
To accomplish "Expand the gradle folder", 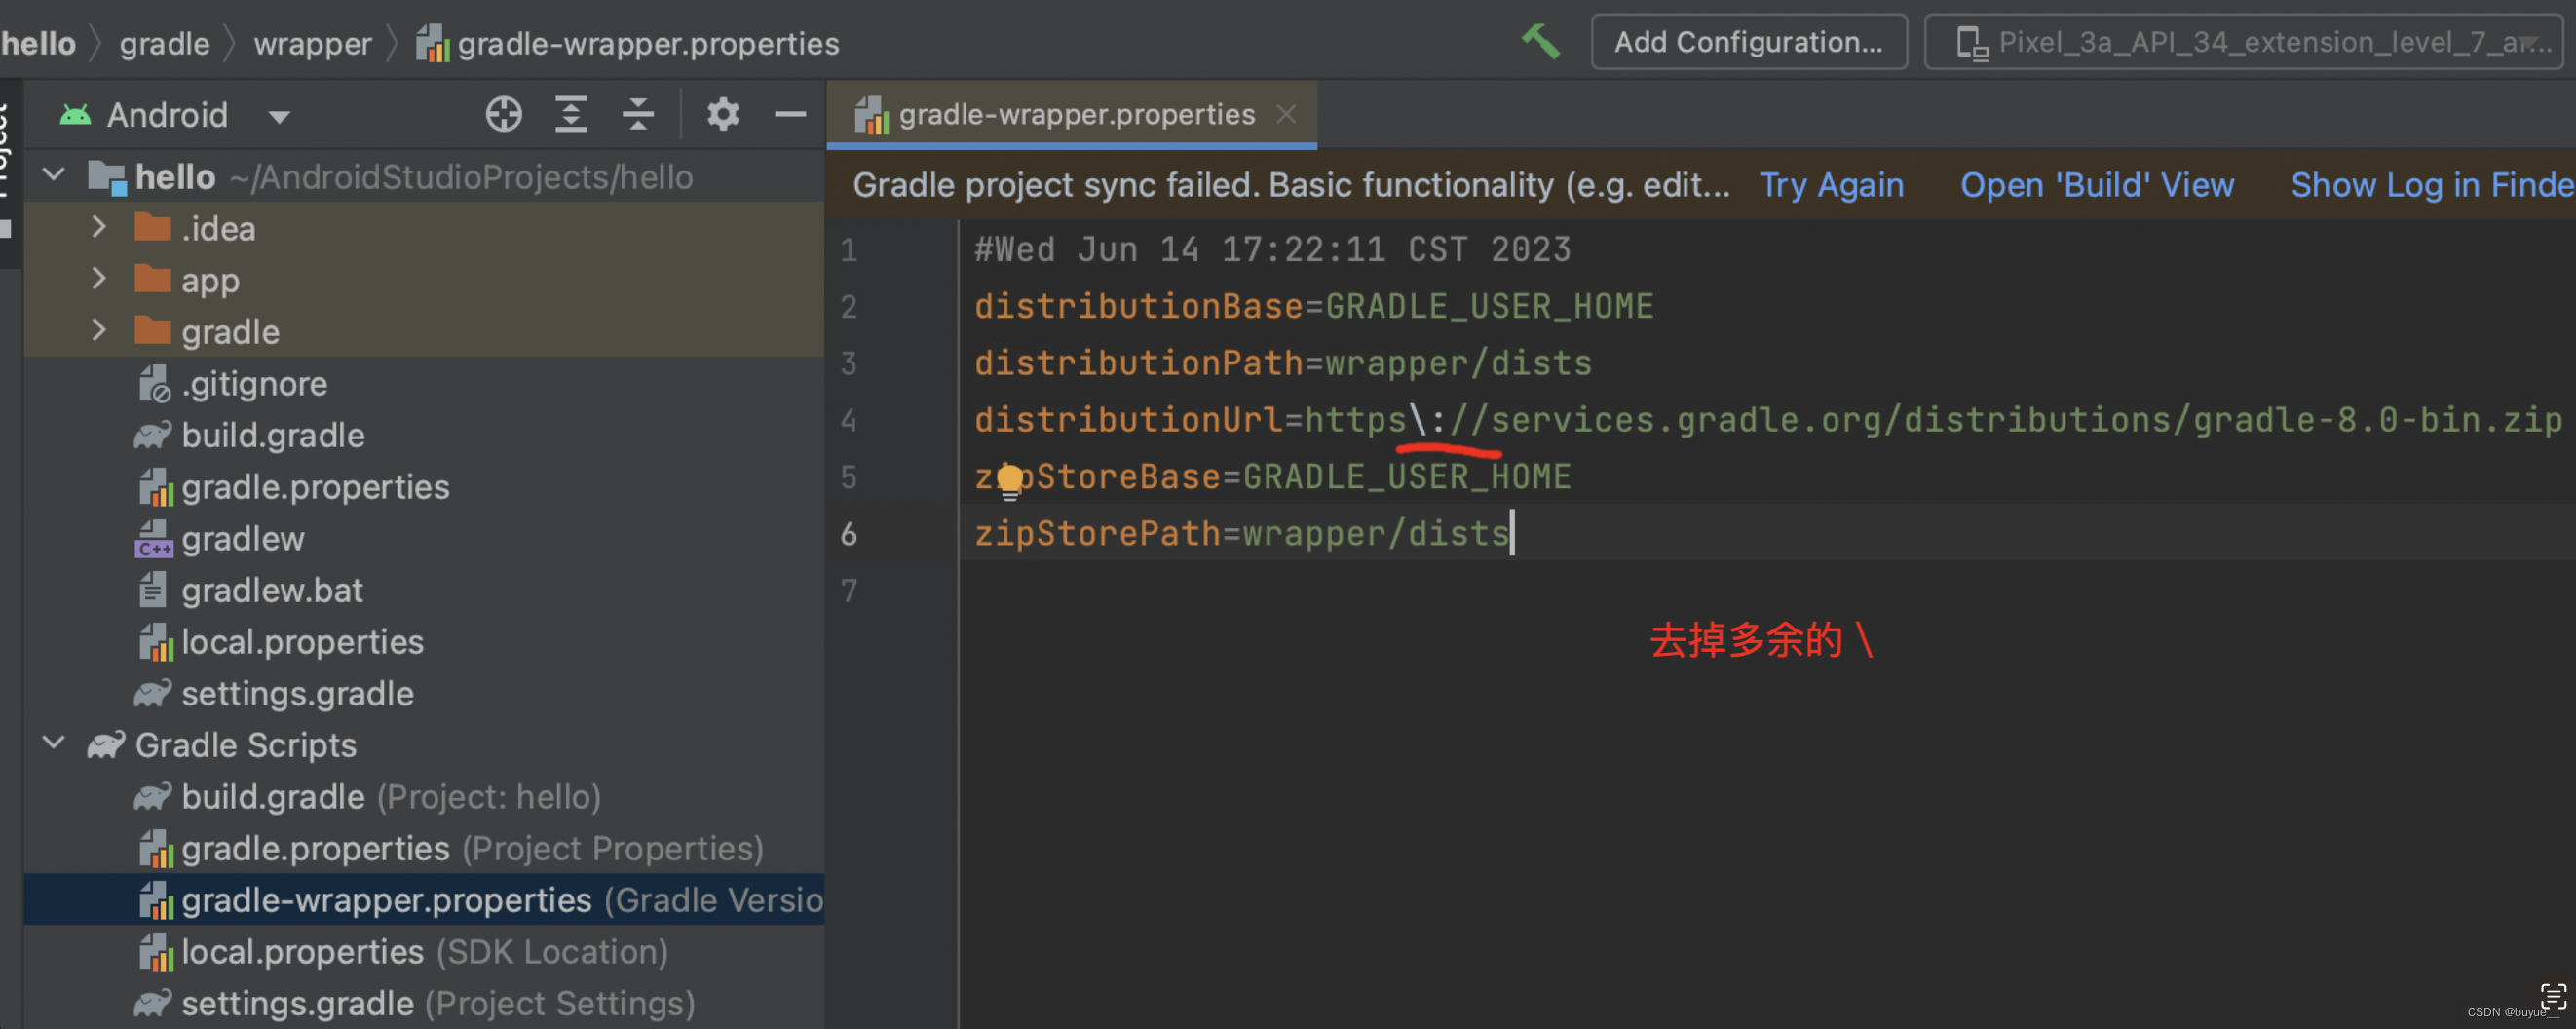I will coord(99,331).
